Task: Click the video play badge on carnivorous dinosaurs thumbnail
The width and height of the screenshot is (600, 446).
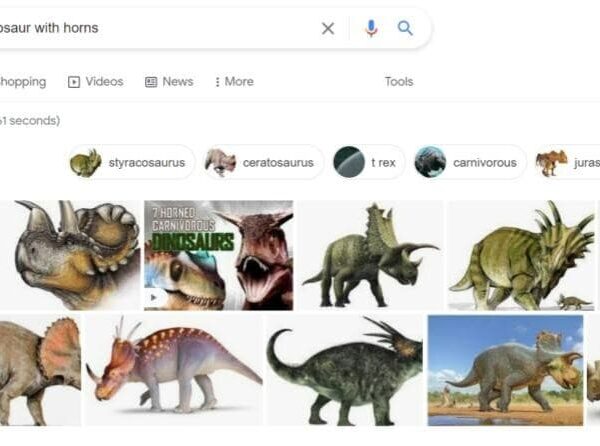Action: click(x=155, y=297)
